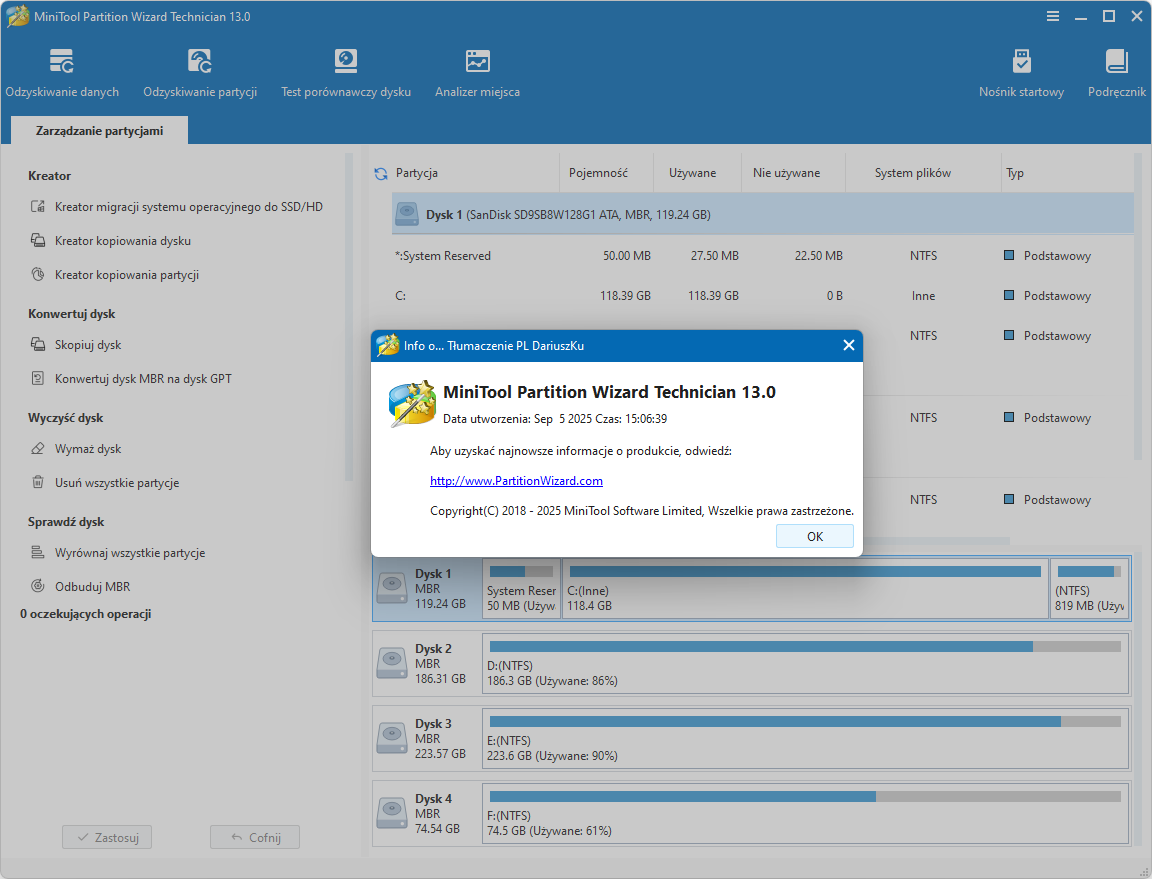Click Usuń wszystkie partycje trash icon
Viewport: 1152px width, 879px height.
tap(37, 482)
